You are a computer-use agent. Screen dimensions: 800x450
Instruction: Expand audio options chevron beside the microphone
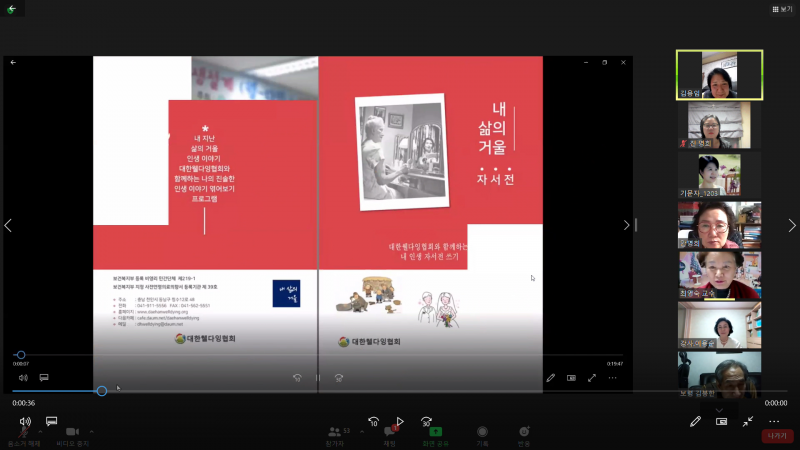(40, 431)
